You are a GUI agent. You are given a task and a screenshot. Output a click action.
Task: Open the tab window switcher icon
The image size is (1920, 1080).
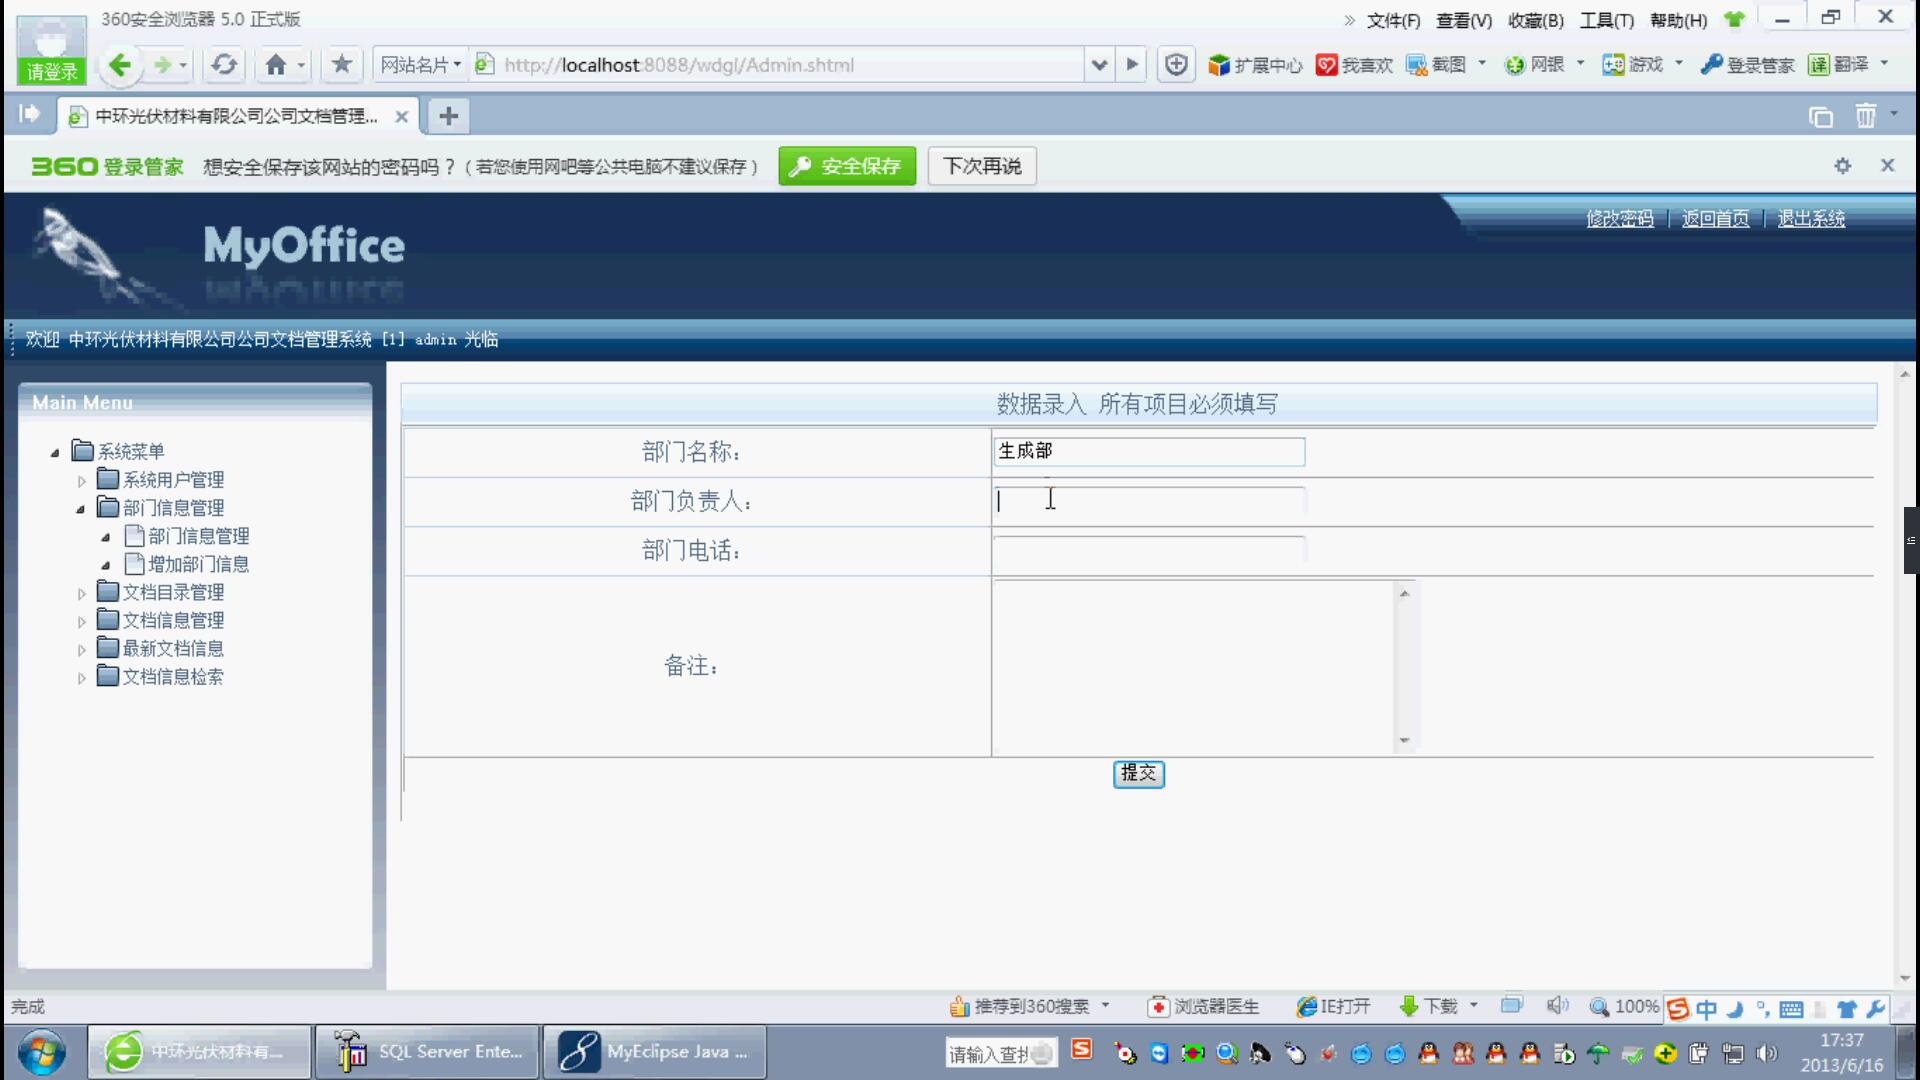point(1821,117)
